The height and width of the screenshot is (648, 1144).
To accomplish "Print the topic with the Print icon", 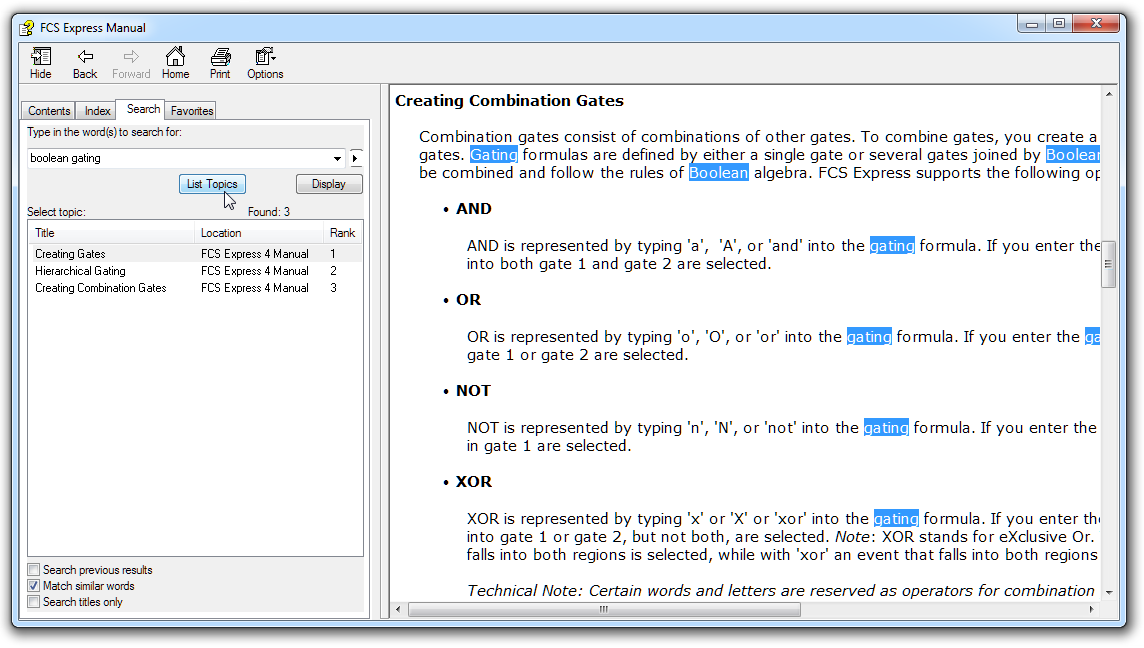I will point(220,57).
